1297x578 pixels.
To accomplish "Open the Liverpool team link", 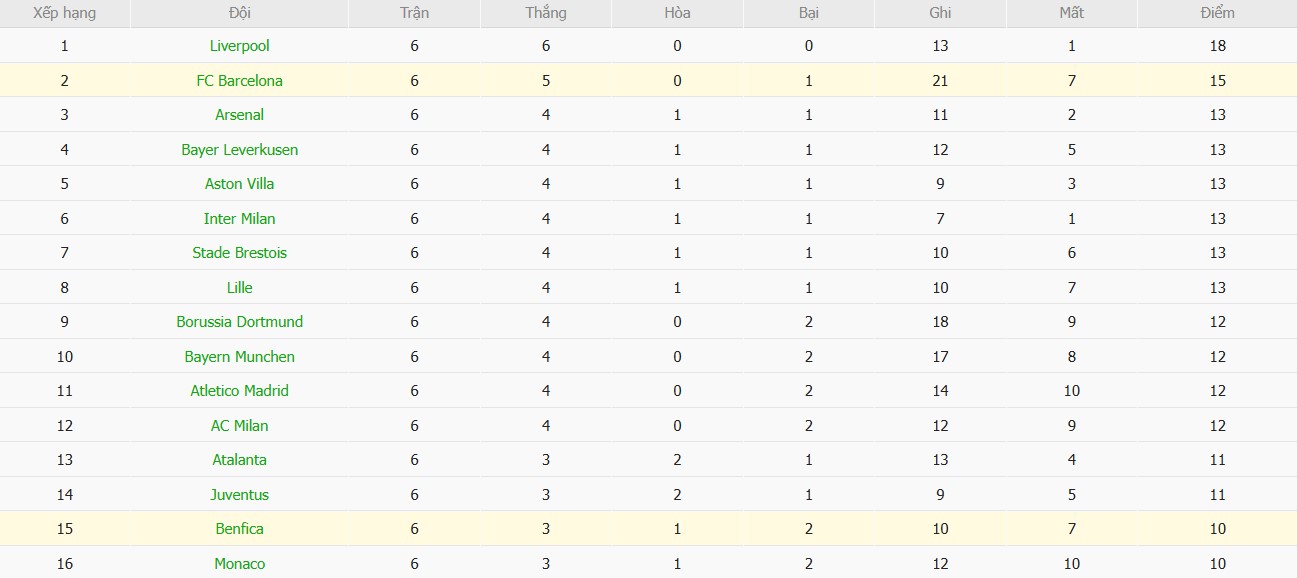I will coord(240,46).
